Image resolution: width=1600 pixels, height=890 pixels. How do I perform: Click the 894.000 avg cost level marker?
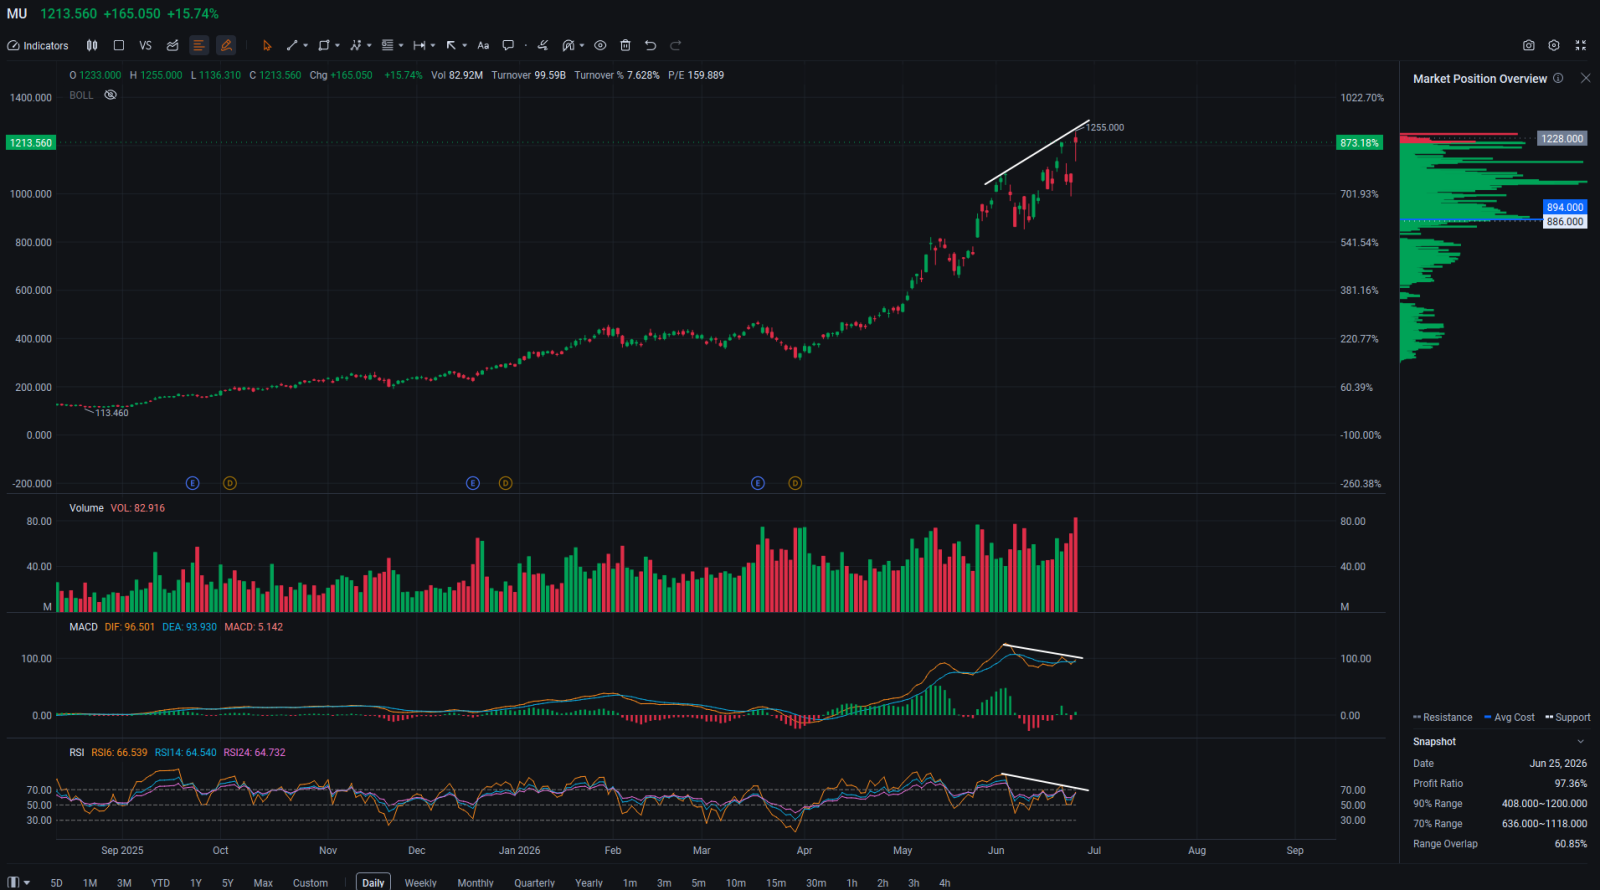[x=1565, y=207]
